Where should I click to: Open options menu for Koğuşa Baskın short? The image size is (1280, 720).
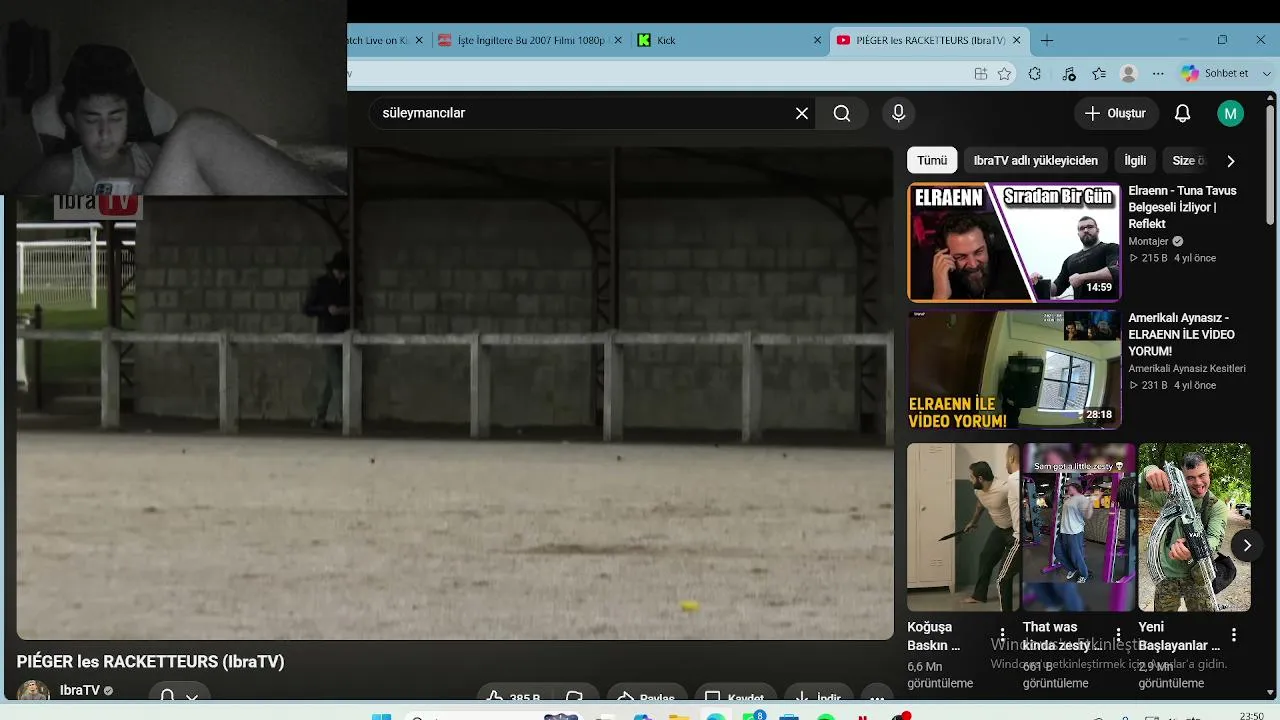click(1002, 635)
